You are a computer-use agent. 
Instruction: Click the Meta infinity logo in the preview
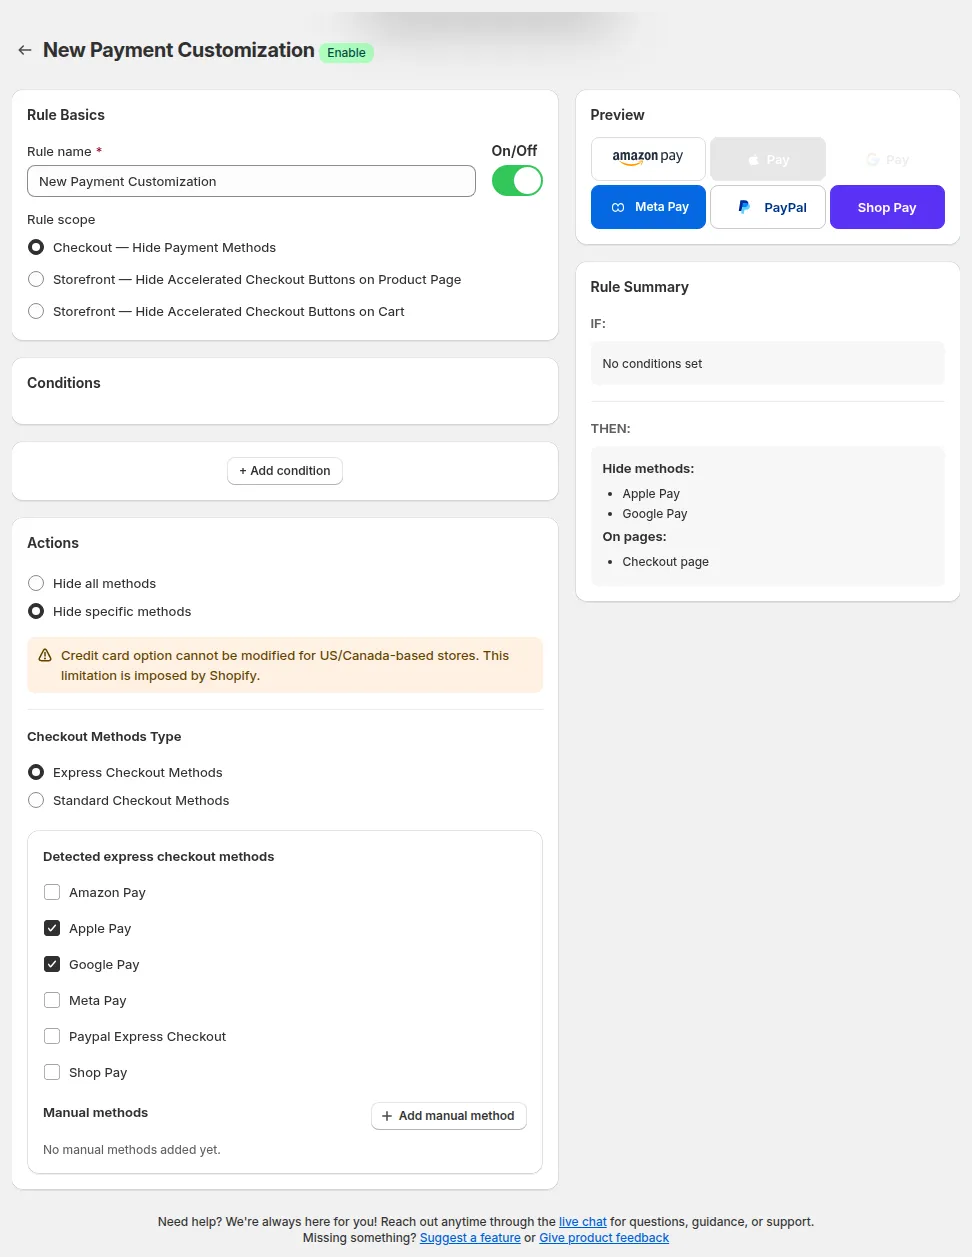click(x=618, y=207)
